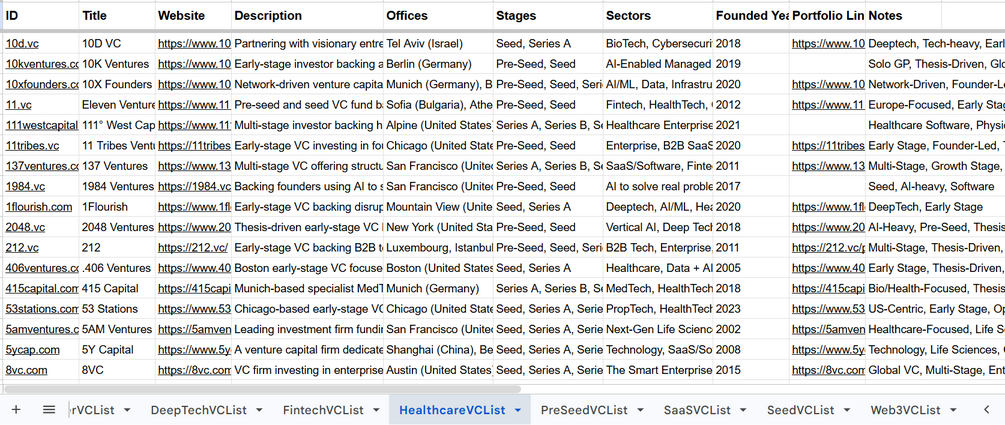Switch to the SaaSVCList sheet tab

(x=697, y=410)
